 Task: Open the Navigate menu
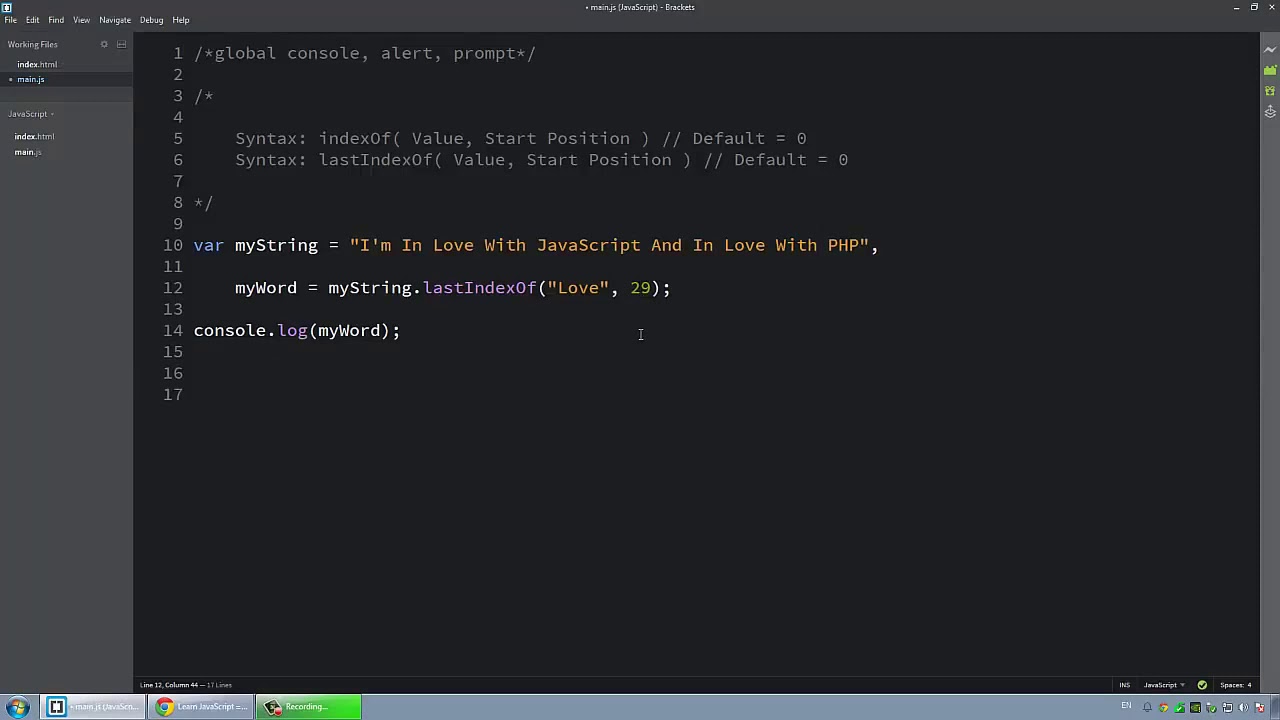point(115,20)
